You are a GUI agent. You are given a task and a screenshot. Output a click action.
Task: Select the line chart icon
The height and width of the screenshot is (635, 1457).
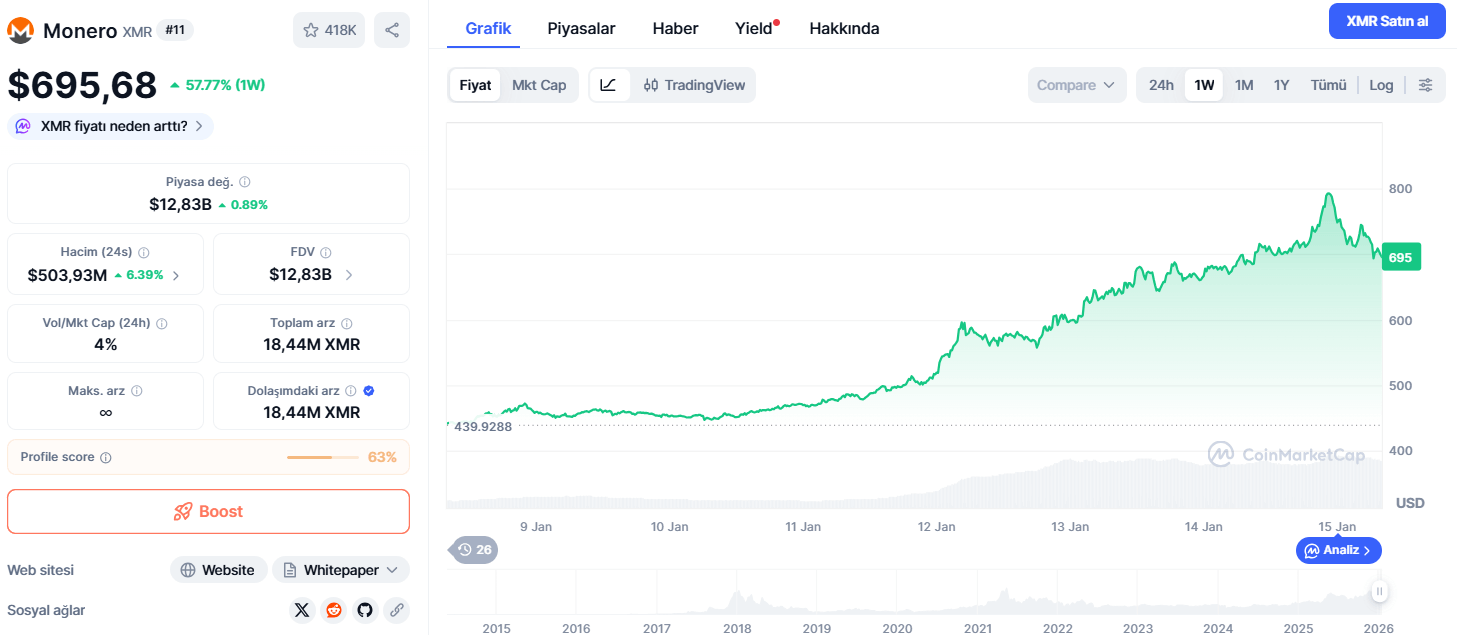pyautogui.click(x=609, y=85)
